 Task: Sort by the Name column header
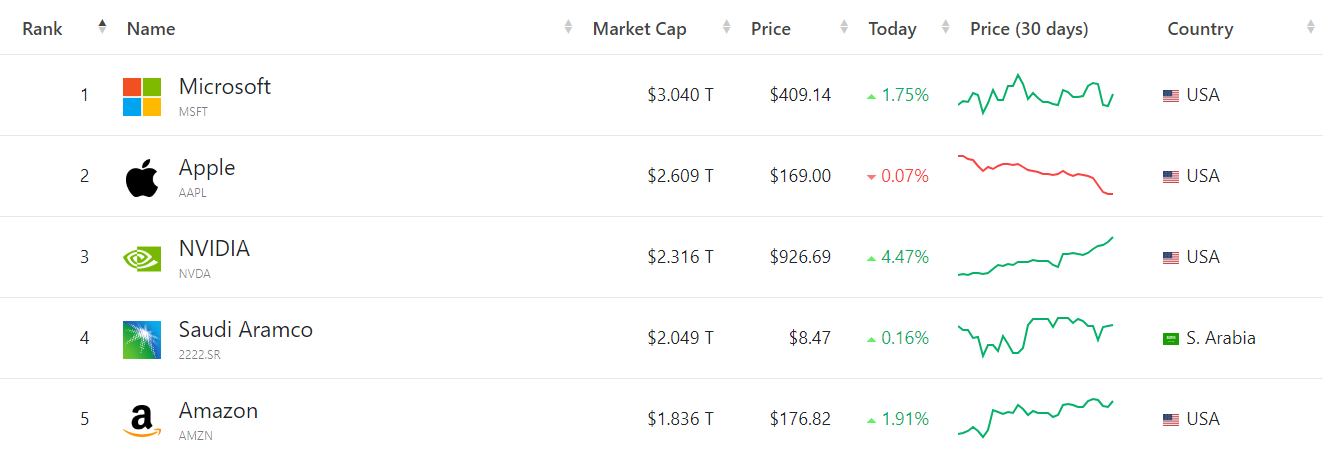151,29
